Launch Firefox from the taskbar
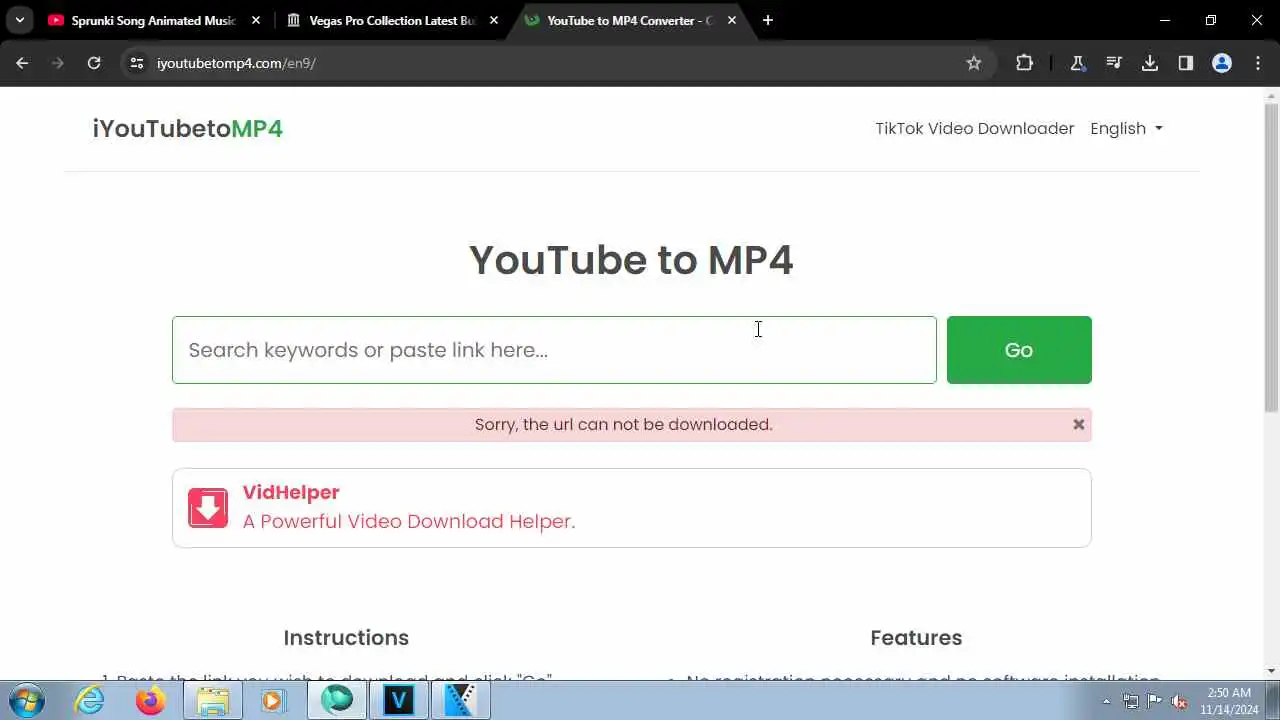The image size is (1280, 720). tap(151, 700)
